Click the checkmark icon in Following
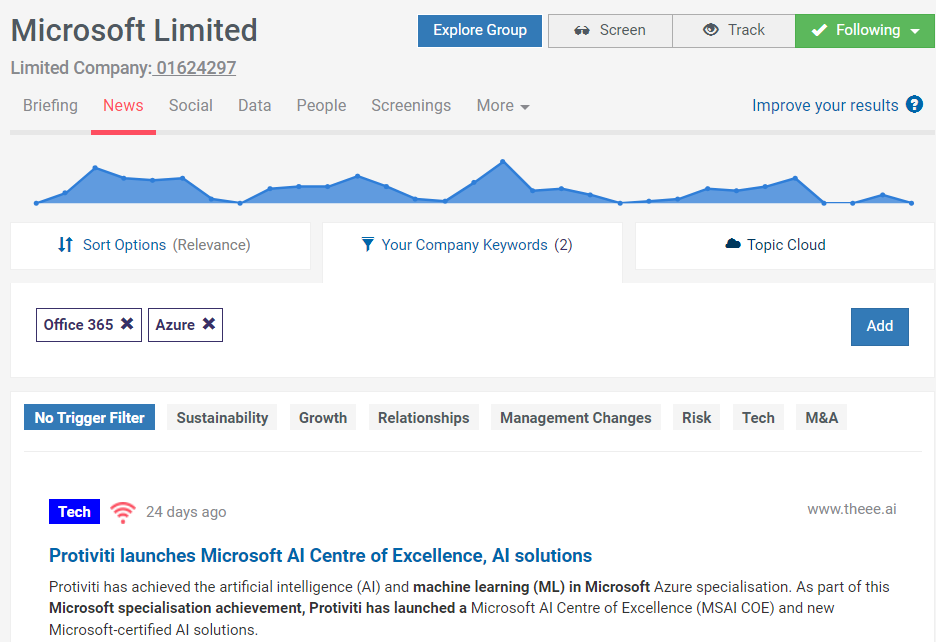This screenshot has width=936, height=642. [820, 30]
